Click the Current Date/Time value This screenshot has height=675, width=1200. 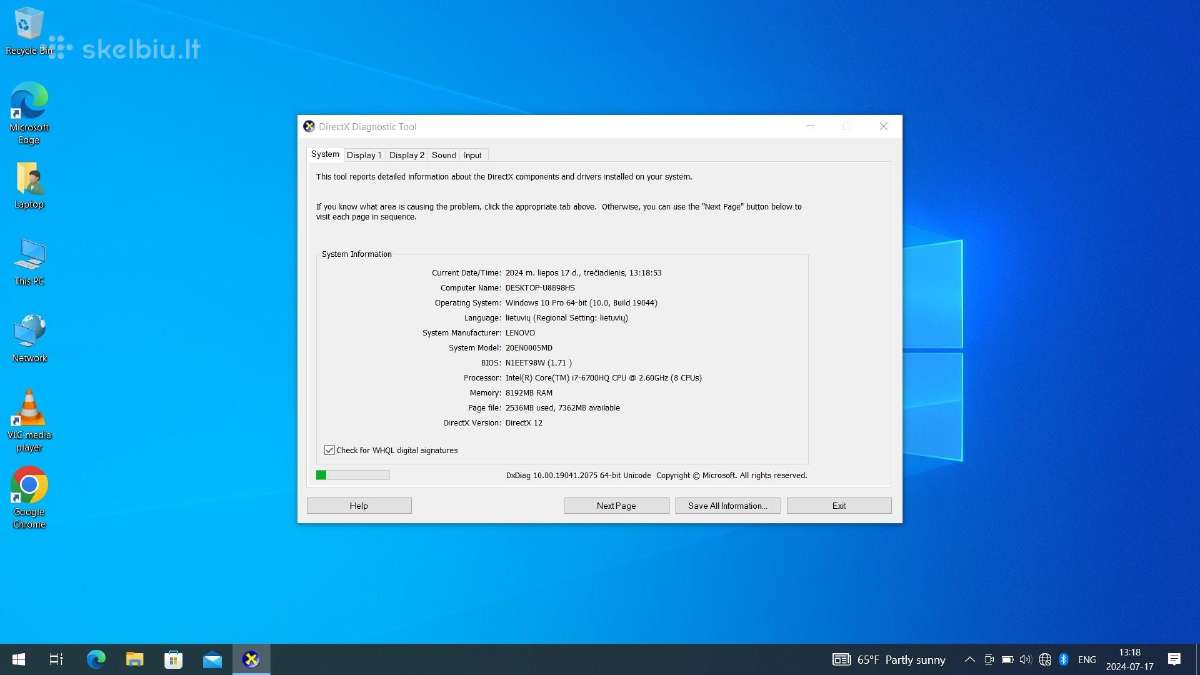coord(583,272)
